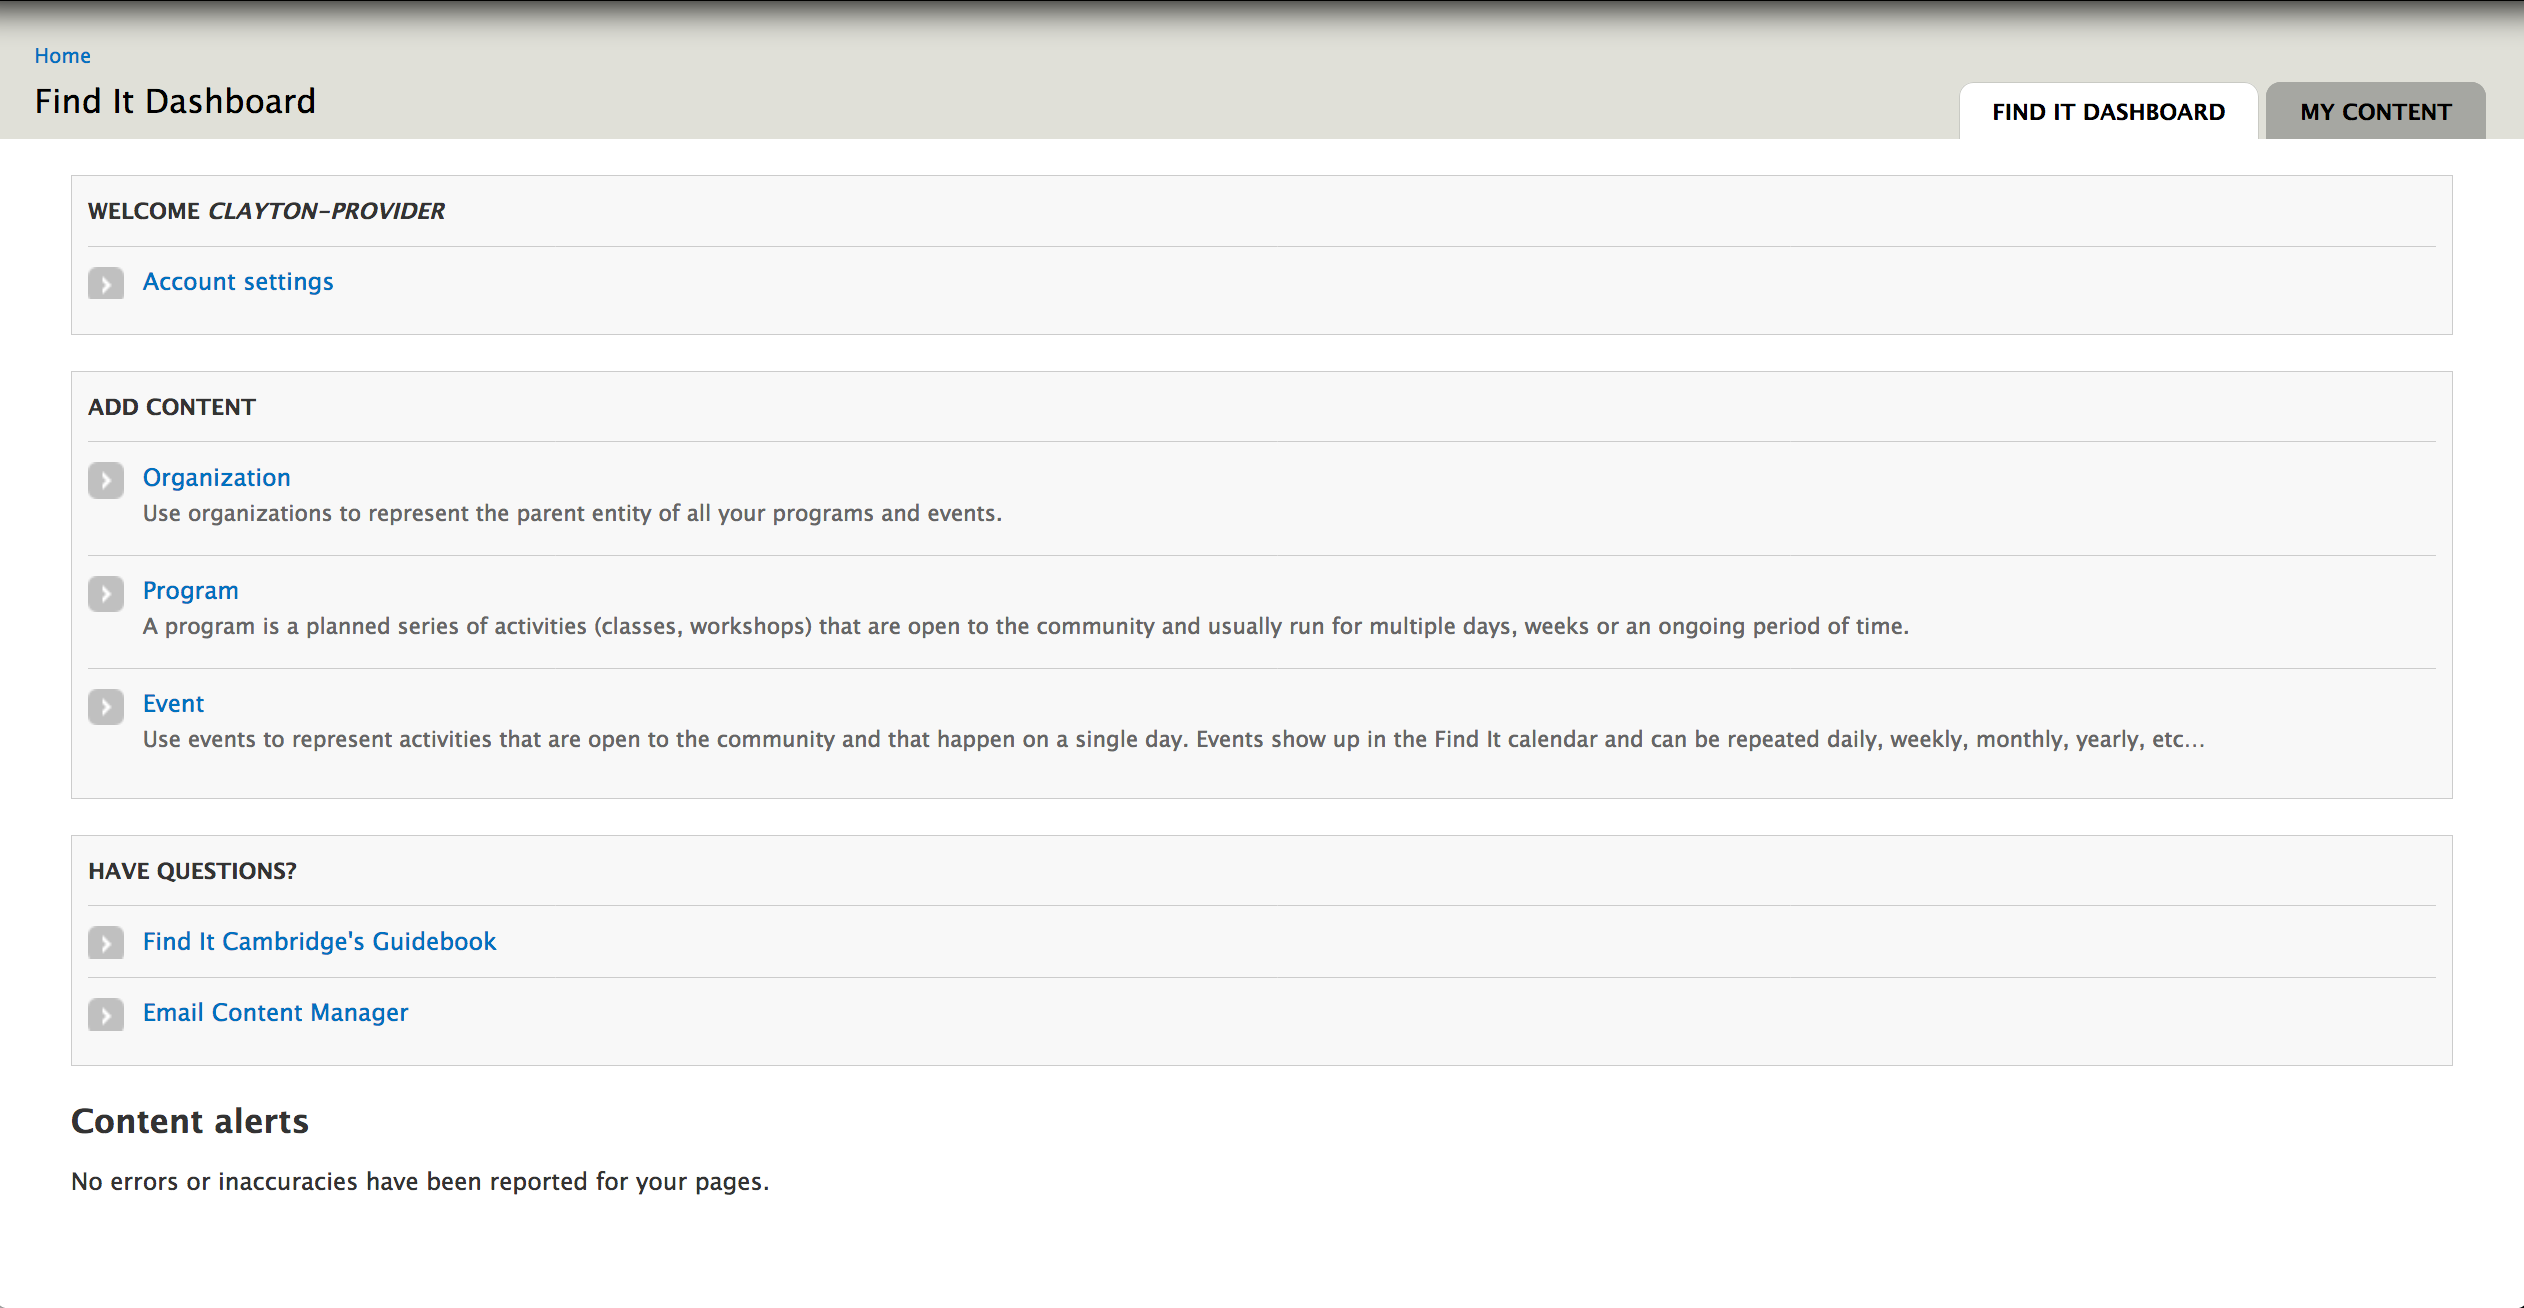Click the Organization add content link
The image size is (2524, 1308).
point(215,475)
